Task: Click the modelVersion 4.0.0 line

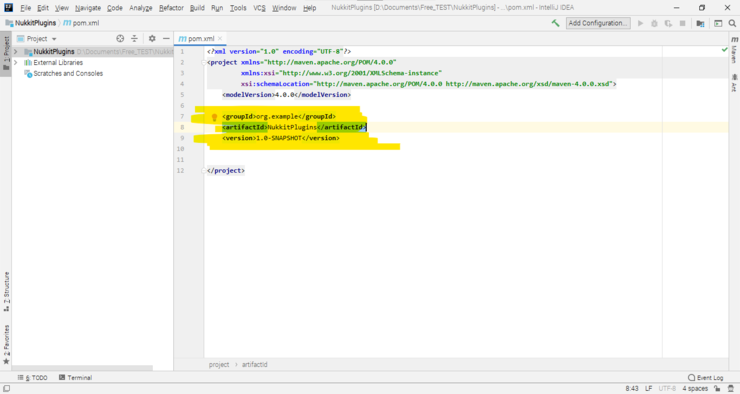Action: point(286,95)
